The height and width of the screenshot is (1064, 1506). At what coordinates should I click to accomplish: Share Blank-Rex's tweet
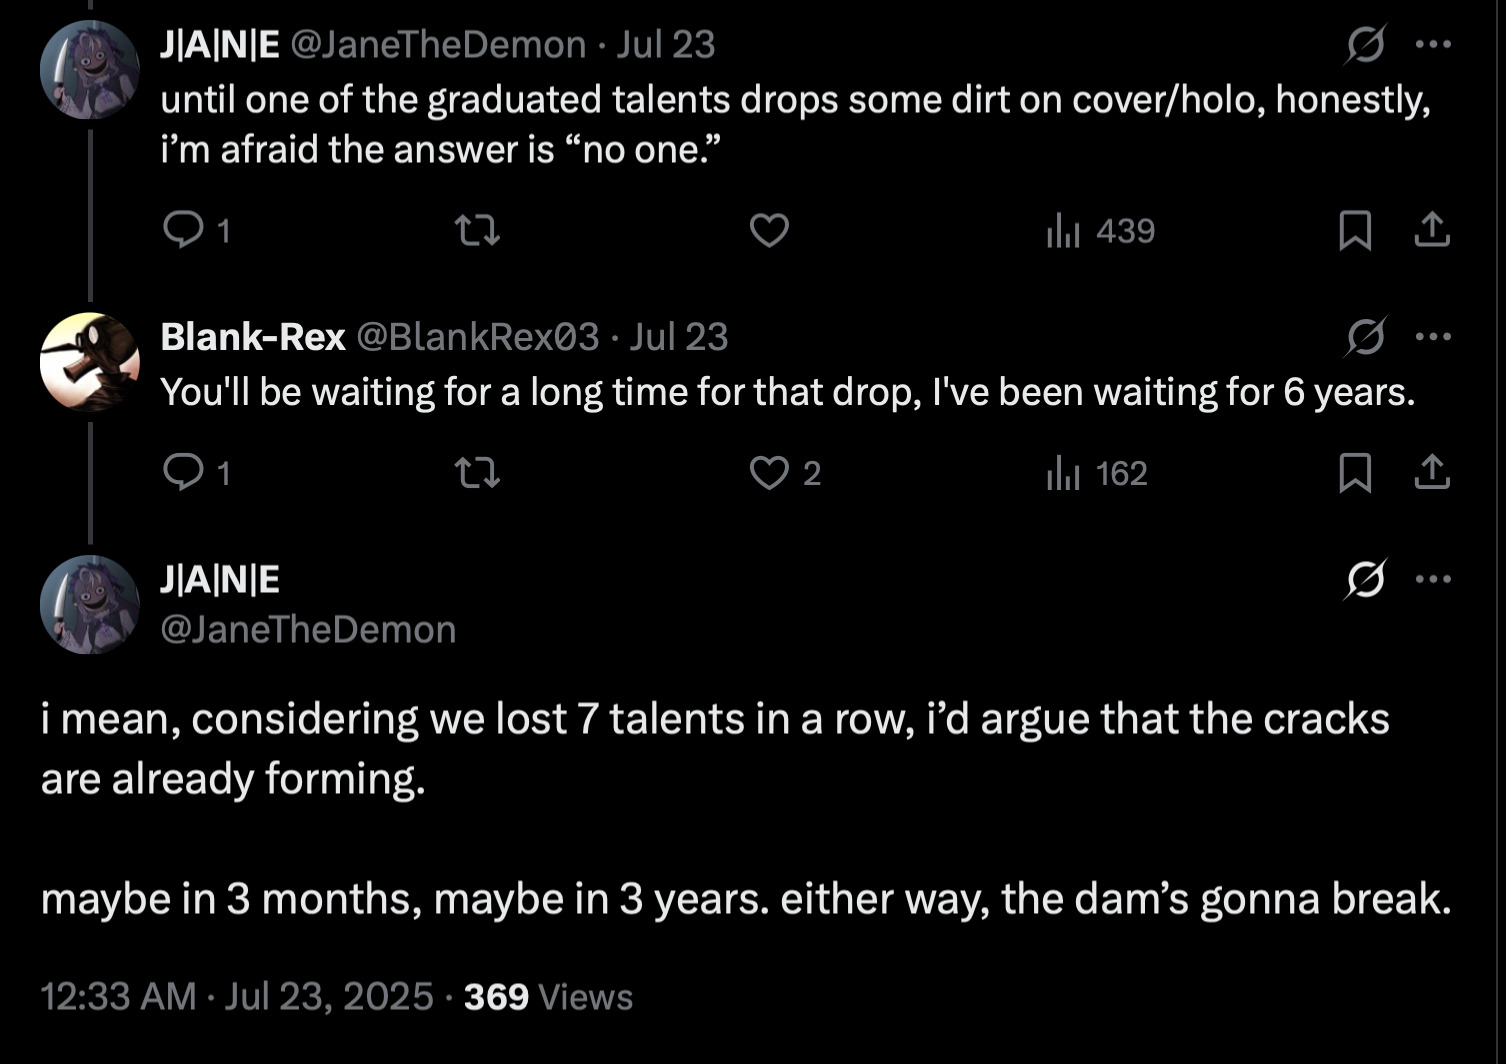coord(1432,472)
